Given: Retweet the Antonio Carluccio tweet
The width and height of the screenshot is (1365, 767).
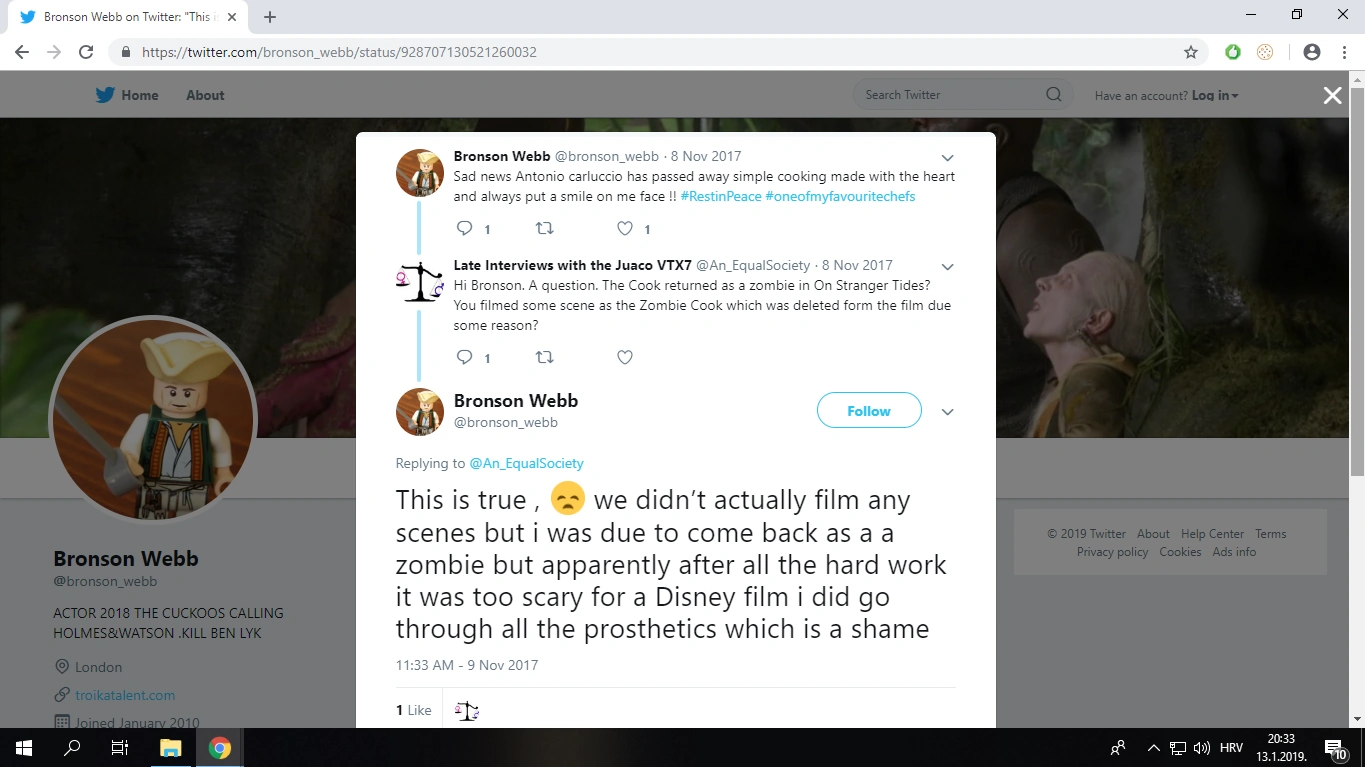Looking at the screenshot, I should click(x=544, y=229).
